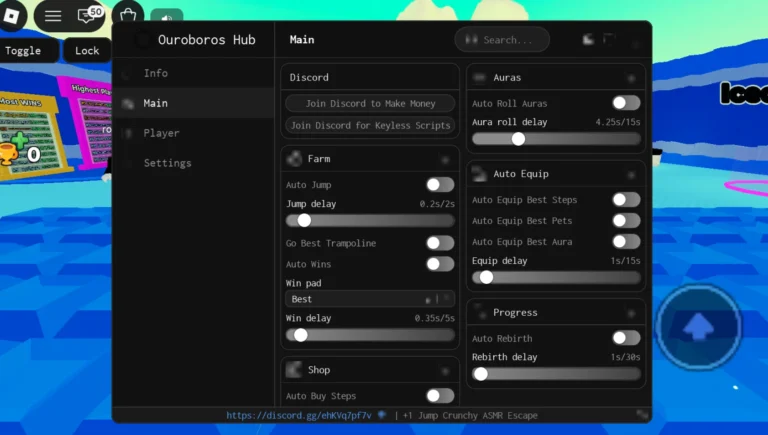Click the trophy wins counter icon

coord(9,155)
